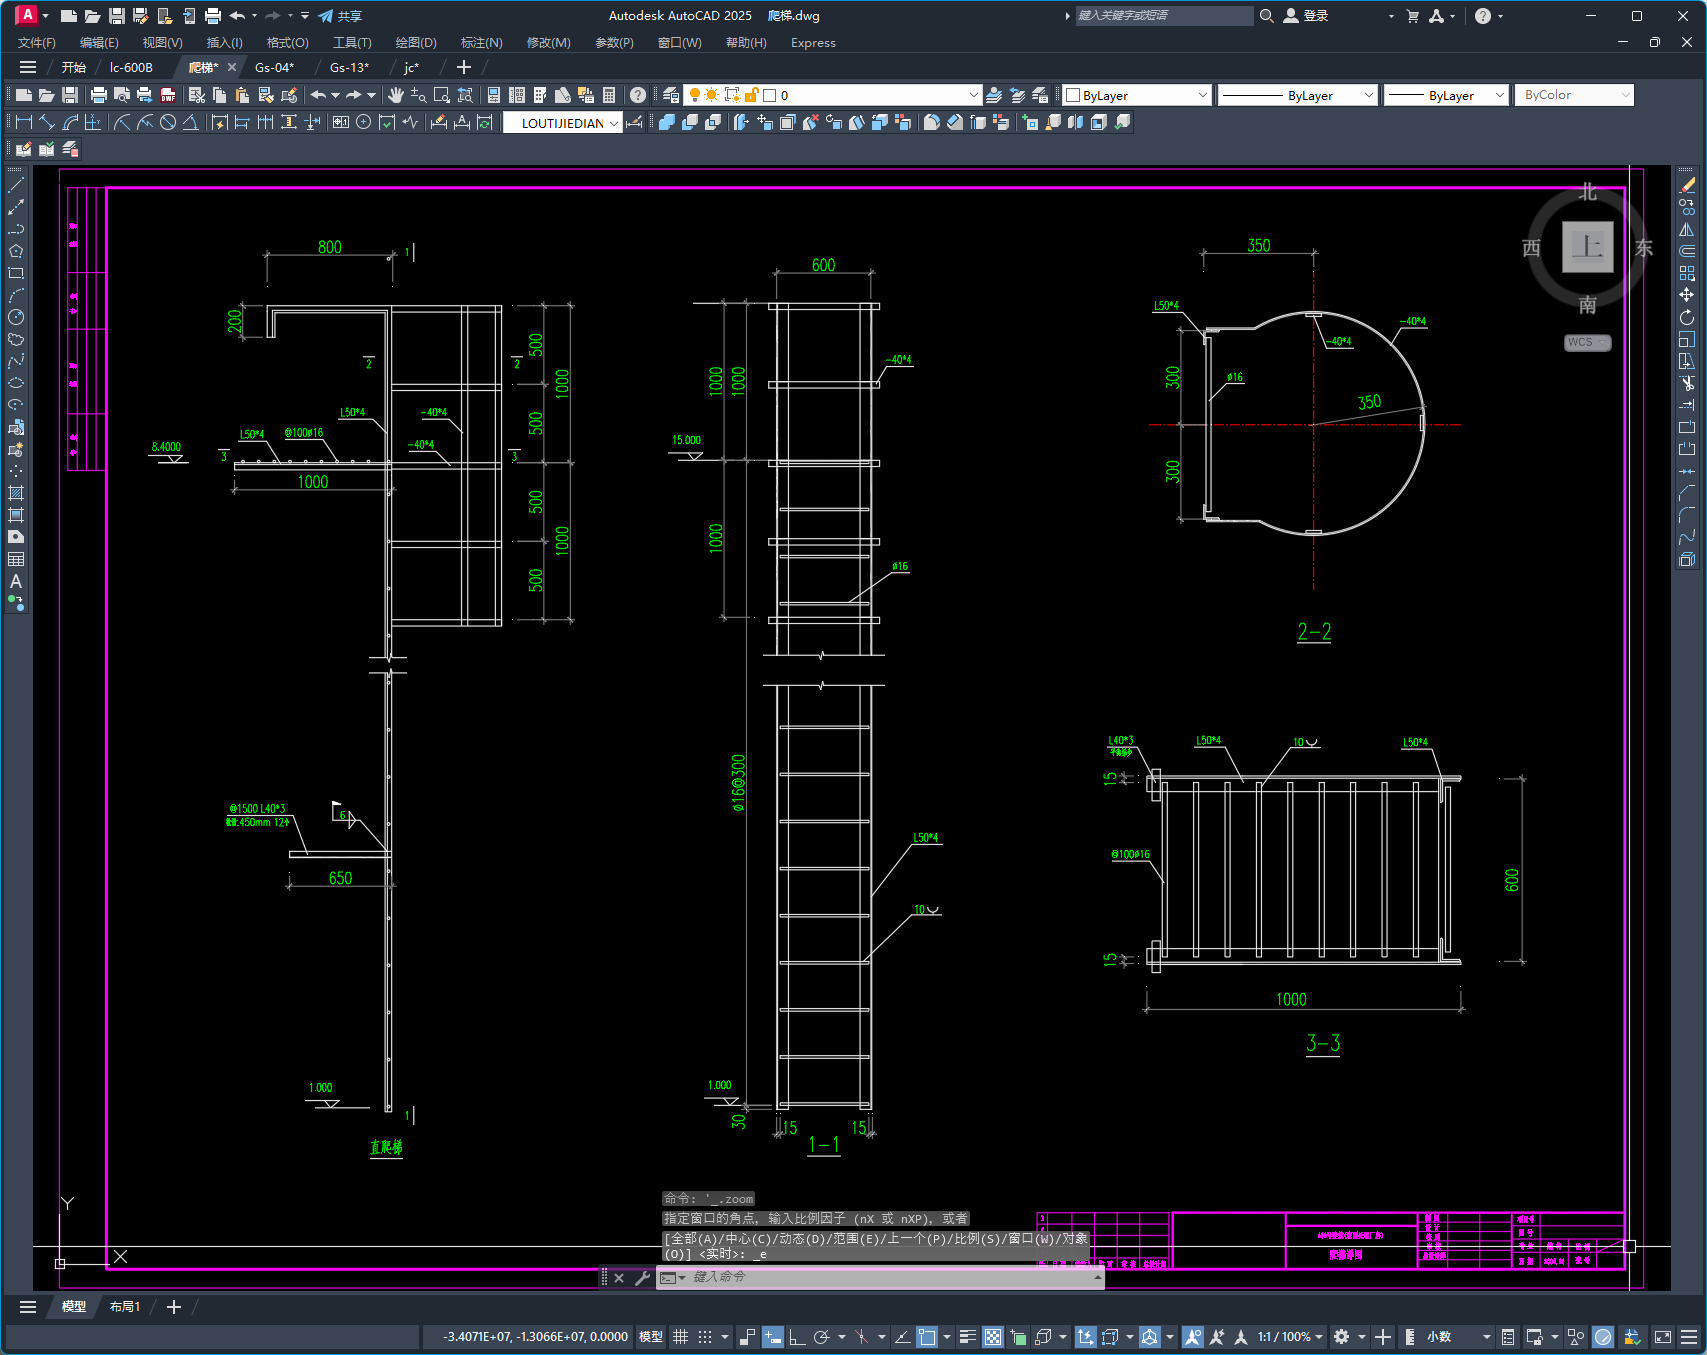The image size is (1707, 1355).
Task: Switch to the lc-600B drawing tab
Action: [x=131, y=67]
